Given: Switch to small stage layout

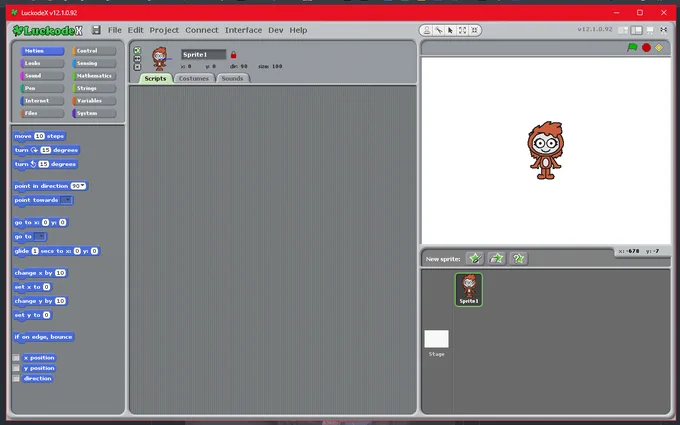Looking at the screenshot, I should click(x=623, y=30).
